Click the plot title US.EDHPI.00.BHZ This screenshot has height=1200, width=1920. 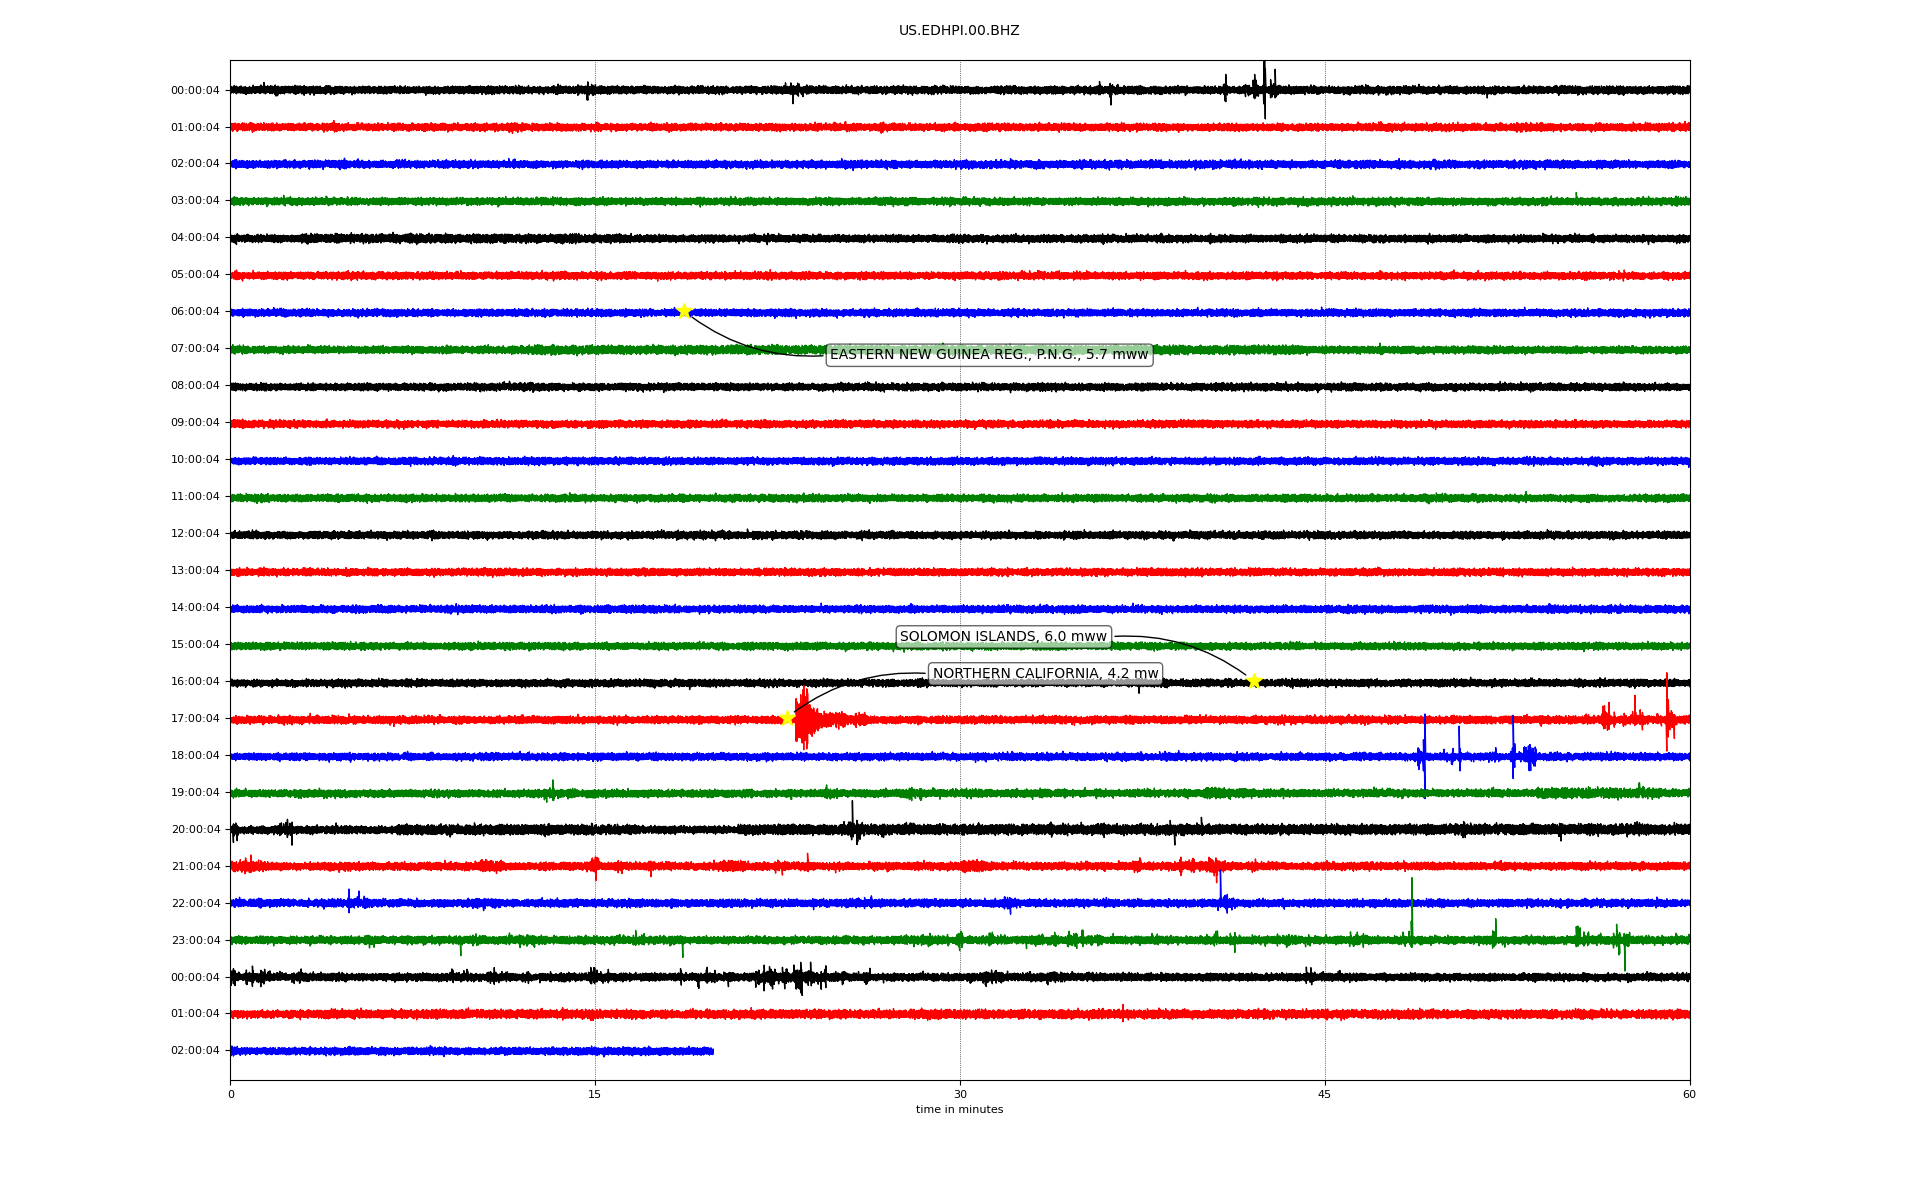click(x=958, y=31)
